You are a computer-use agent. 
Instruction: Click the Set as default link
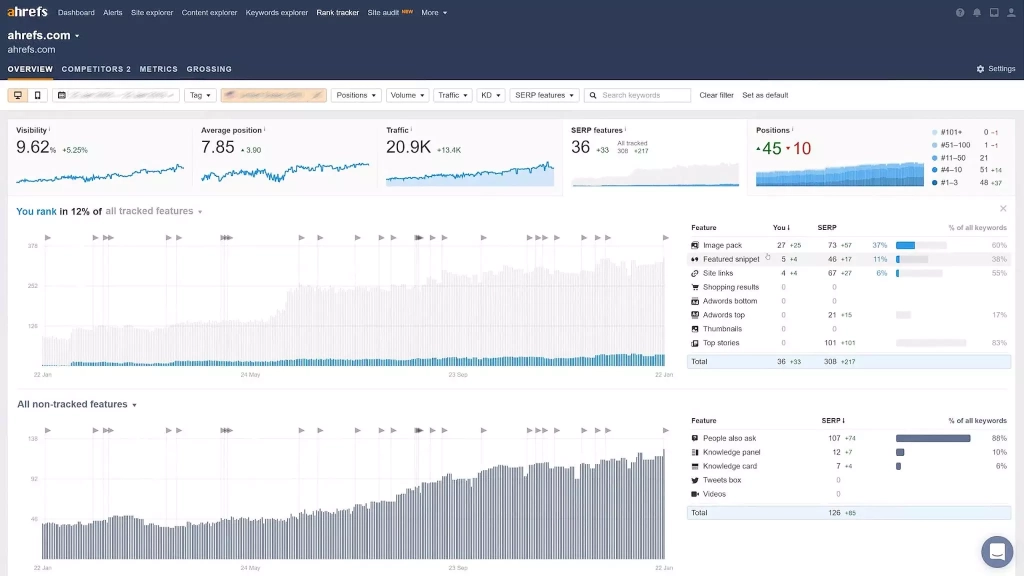[x=765, y=95]
